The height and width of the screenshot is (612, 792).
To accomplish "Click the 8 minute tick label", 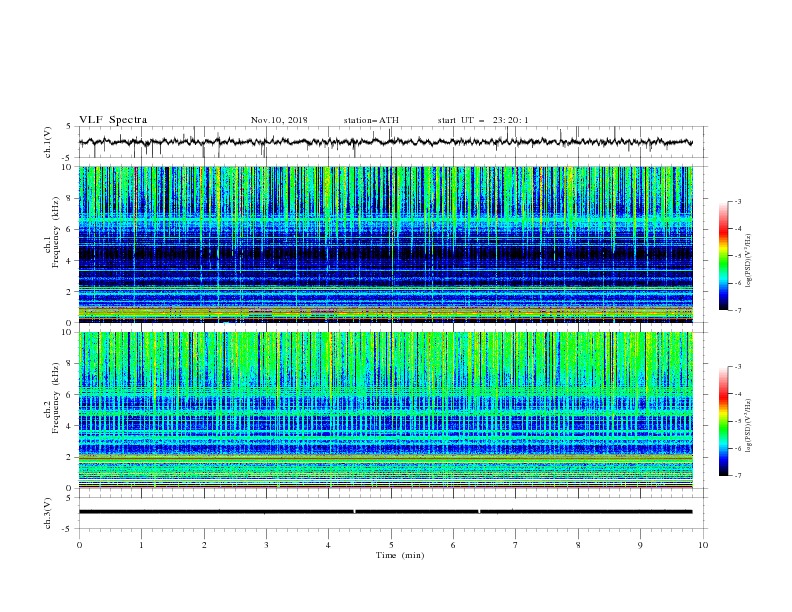I will pyautogui.click(x=578, y=545).
